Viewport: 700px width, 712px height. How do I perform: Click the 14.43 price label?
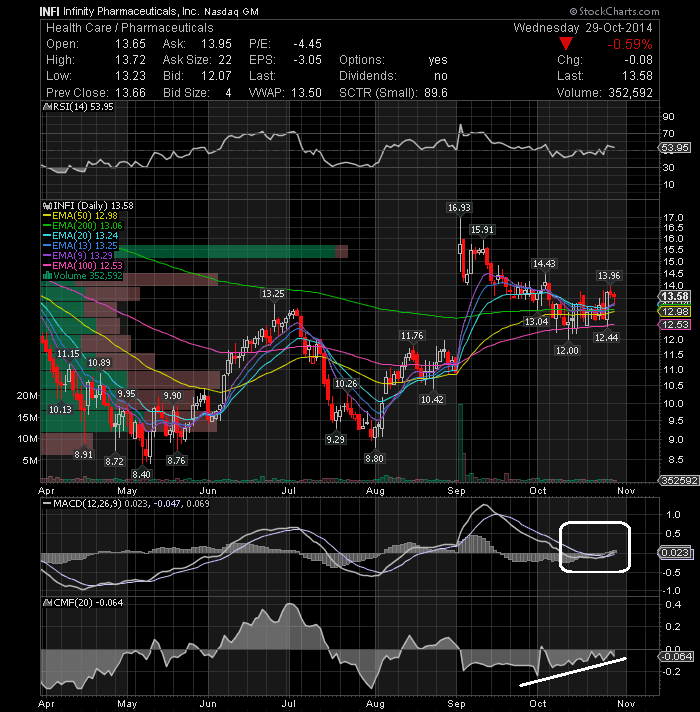click(544, 263)
